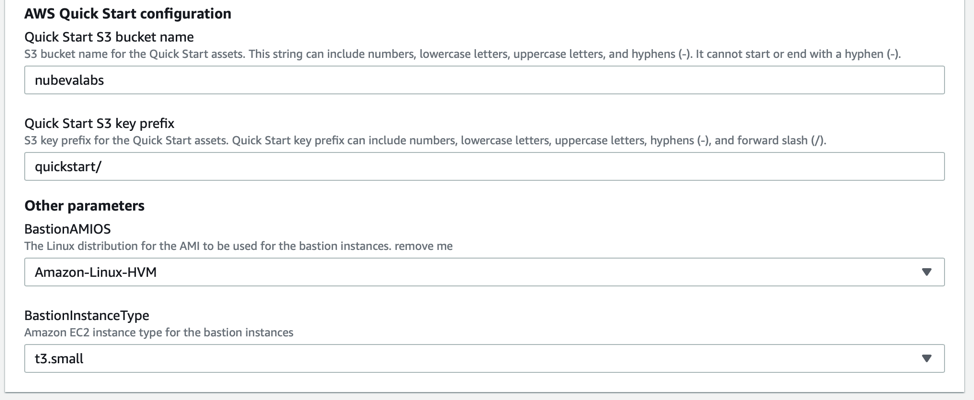
Task: Click the Amazon EC2 instance type description
Action: click(158, 332)
